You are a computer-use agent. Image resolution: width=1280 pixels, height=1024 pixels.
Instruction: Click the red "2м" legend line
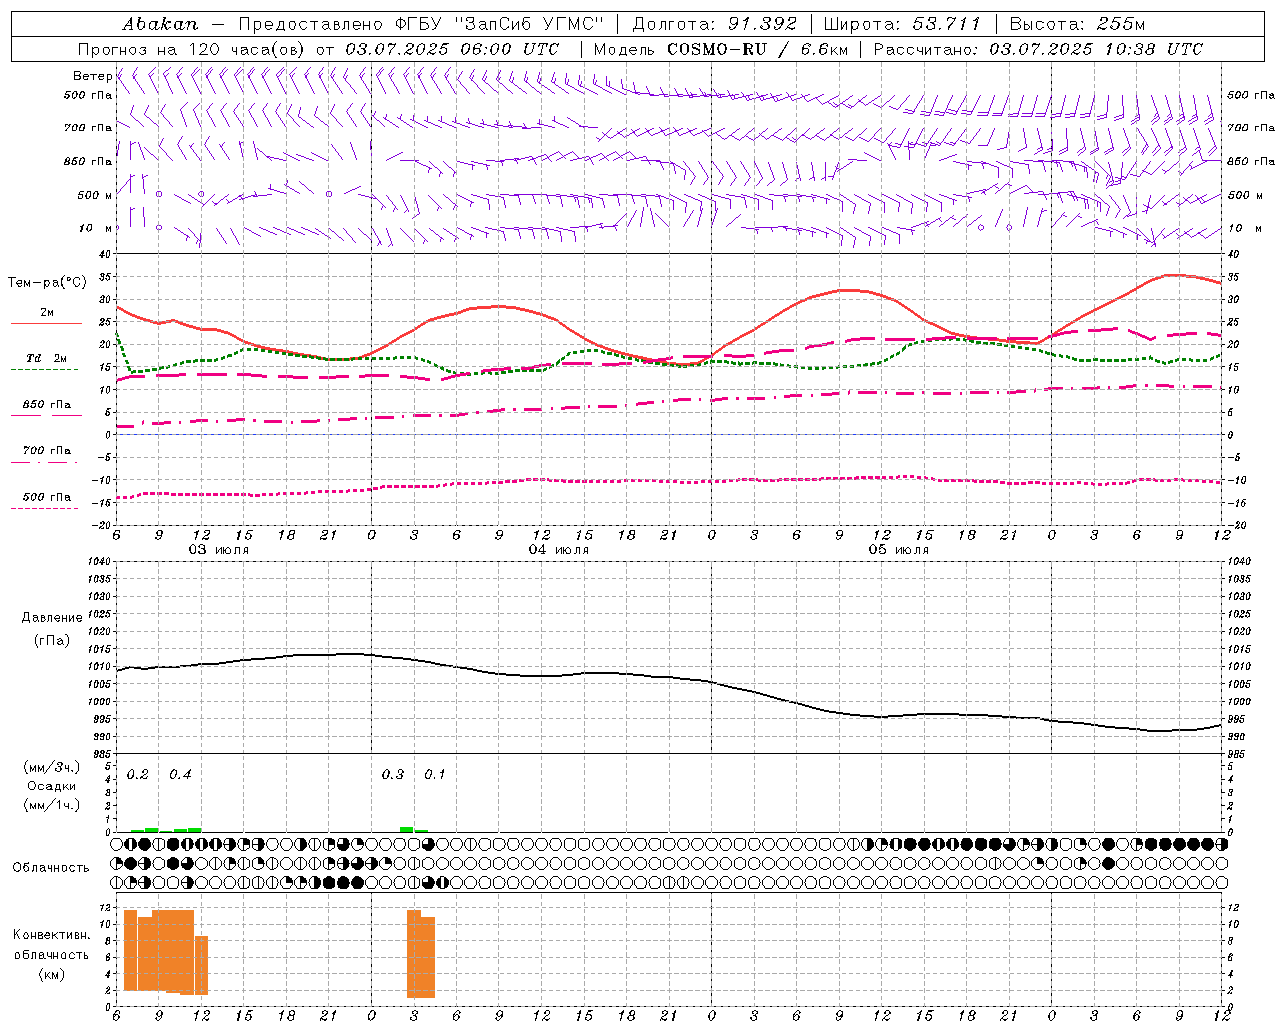[x=46, y=323]
